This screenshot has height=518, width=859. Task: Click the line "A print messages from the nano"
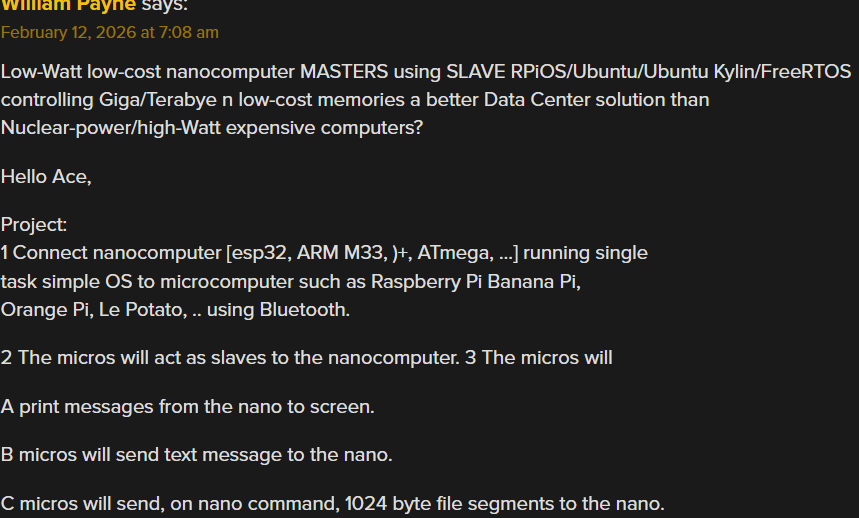tap(188, 407)
